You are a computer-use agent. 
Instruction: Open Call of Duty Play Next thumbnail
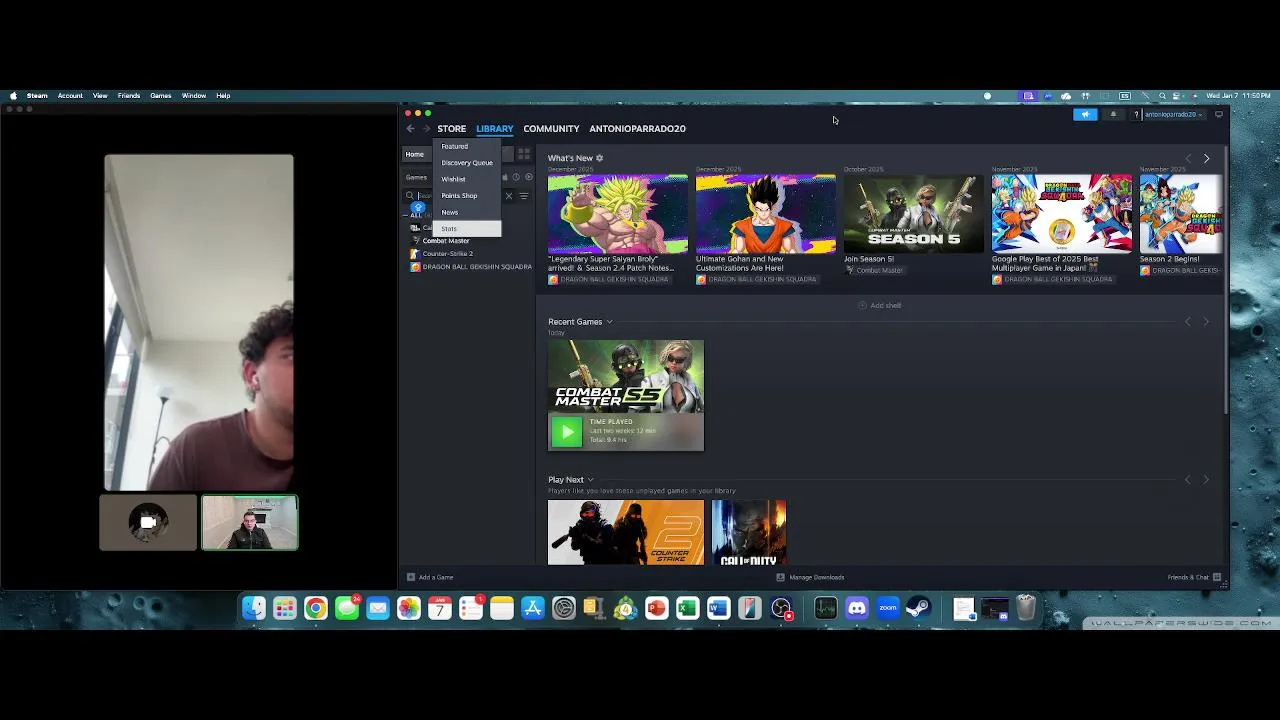749,532
